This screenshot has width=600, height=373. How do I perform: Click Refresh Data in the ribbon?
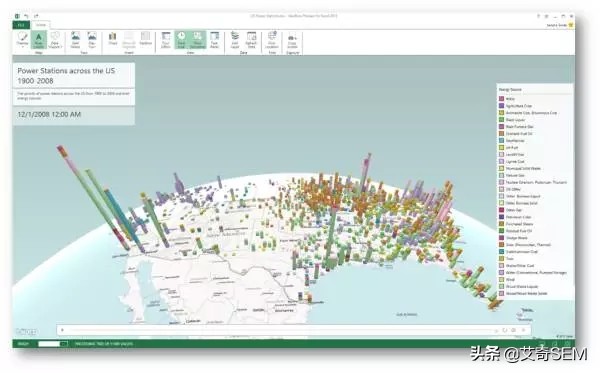click(x=251, y=40)
